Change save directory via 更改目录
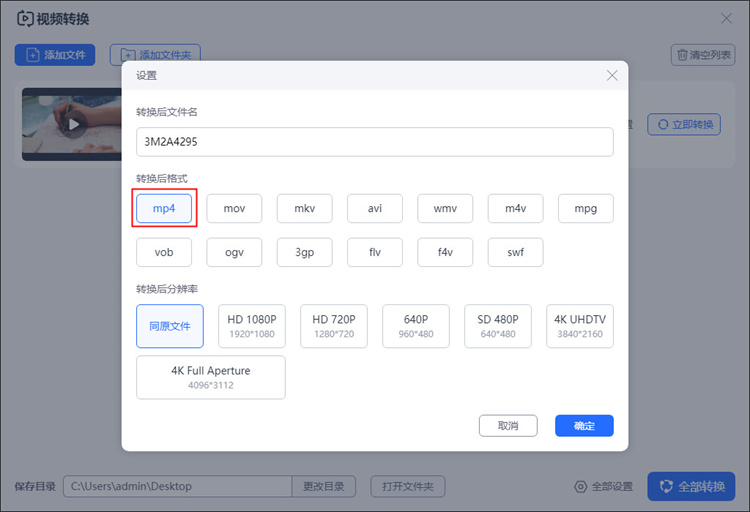The height and width of the screenshot is (512, 750). pyautogui.click(x=324, y=486)
